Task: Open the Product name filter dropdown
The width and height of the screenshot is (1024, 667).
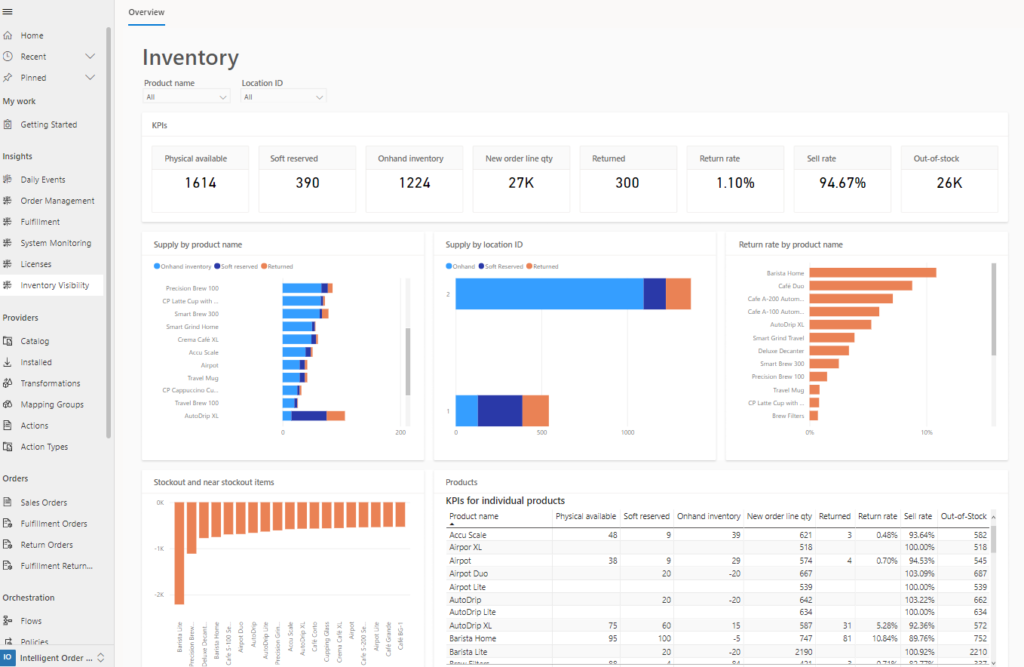Action: coord(186,97)
